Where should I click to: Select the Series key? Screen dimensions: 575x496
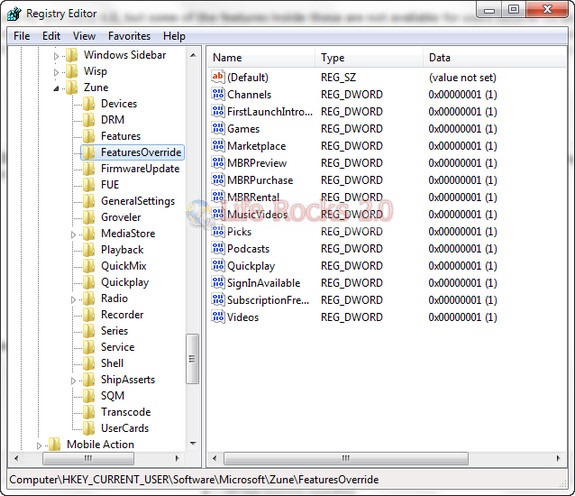(114, 331)
